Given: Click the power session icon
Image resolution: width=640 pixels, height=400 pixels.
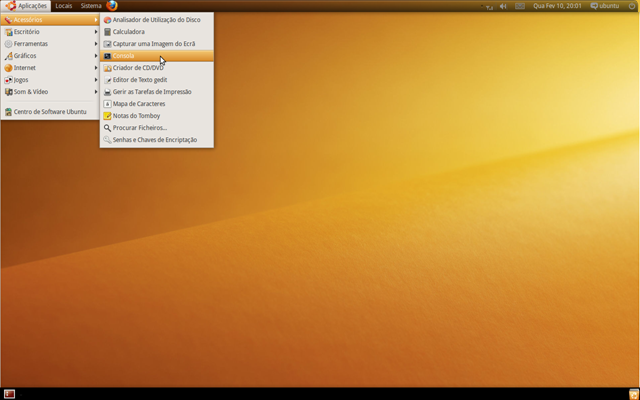Looking at the screenshot, I should pyautogui.click(x=632, y=6).
